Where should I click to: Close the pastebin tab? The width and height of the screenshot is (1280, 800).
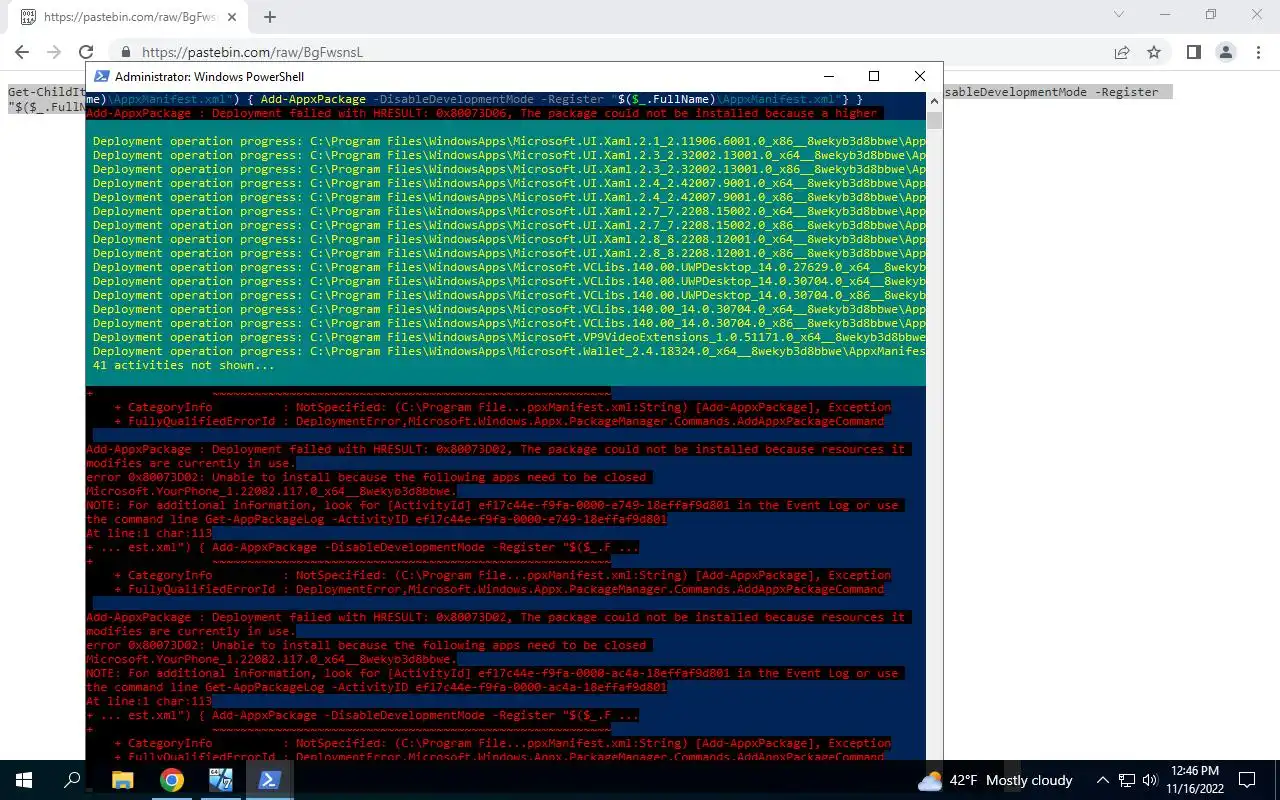click(x=232, y=17)
